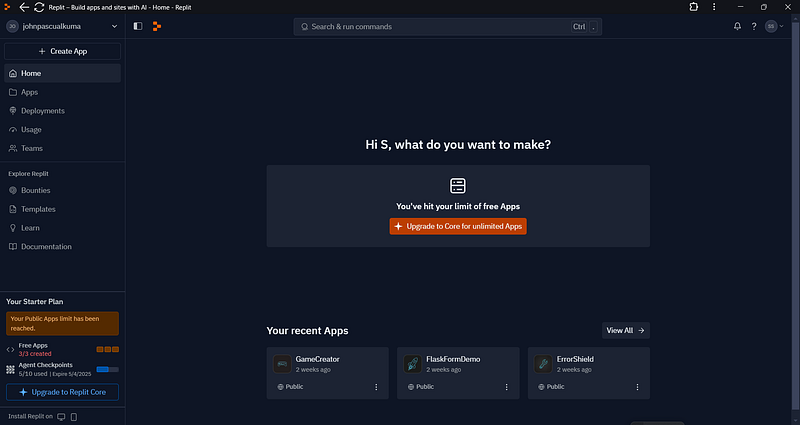Click Upgrade to Core for unlimited Apps
Screen dimensions: 800x425
(x=458, y=226)
